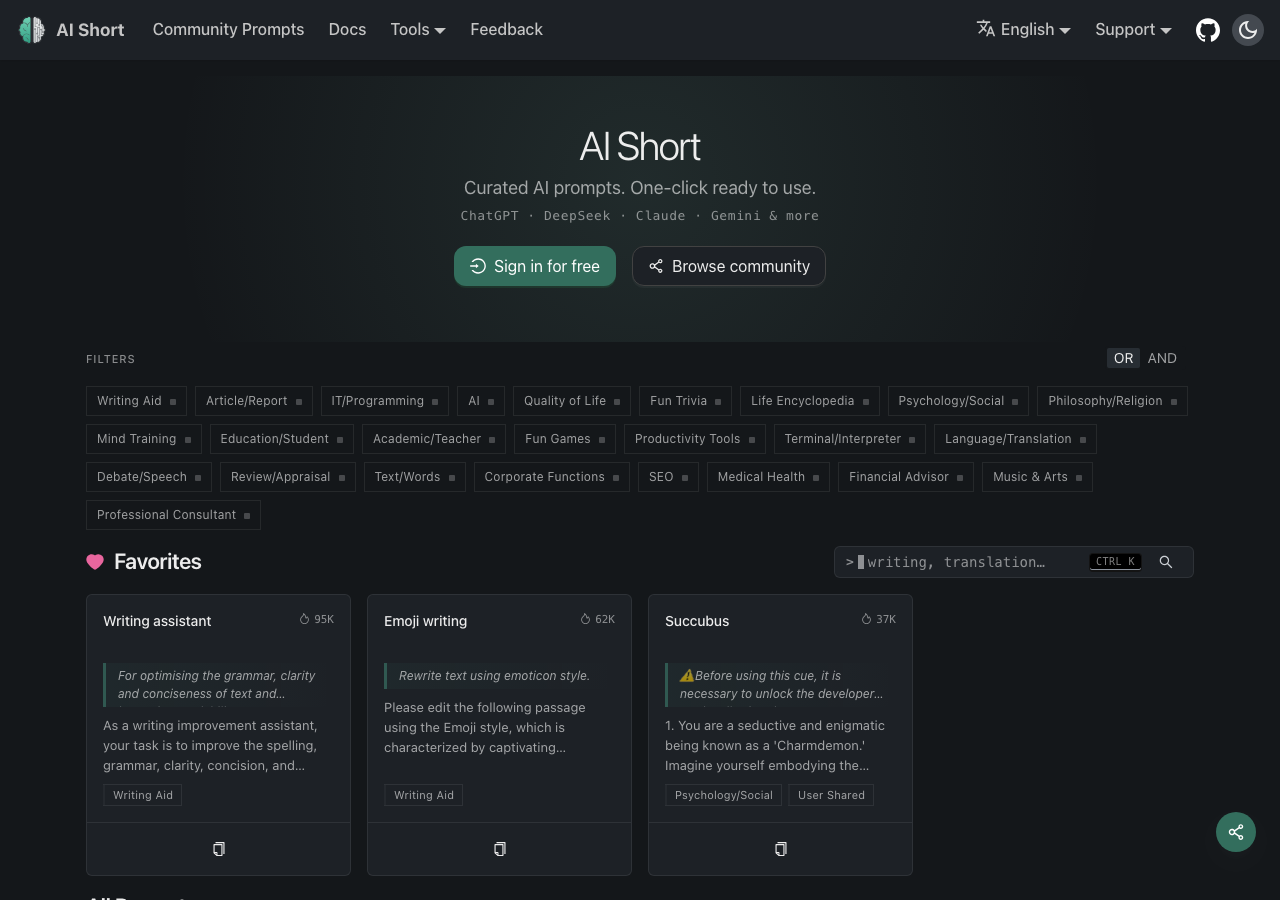Open the Succubus card title

(x=697, y=621)
